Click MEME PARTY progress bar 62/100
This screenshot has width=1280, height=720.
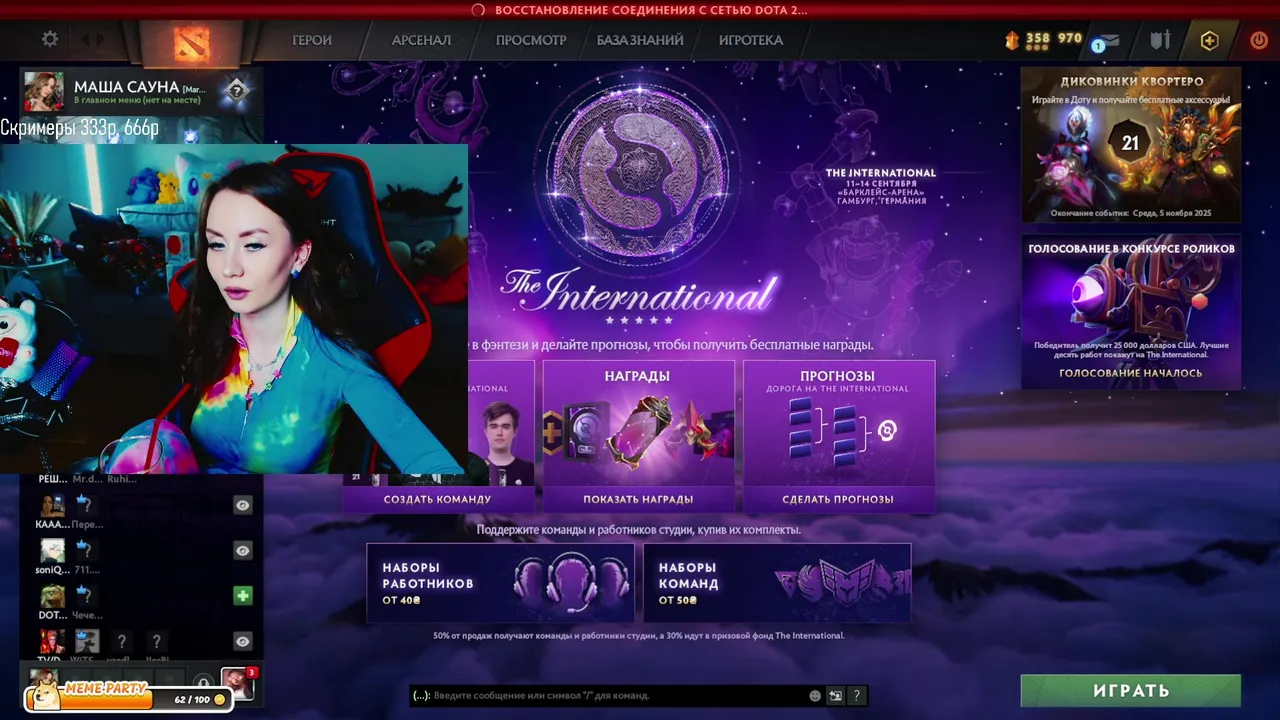128,699
